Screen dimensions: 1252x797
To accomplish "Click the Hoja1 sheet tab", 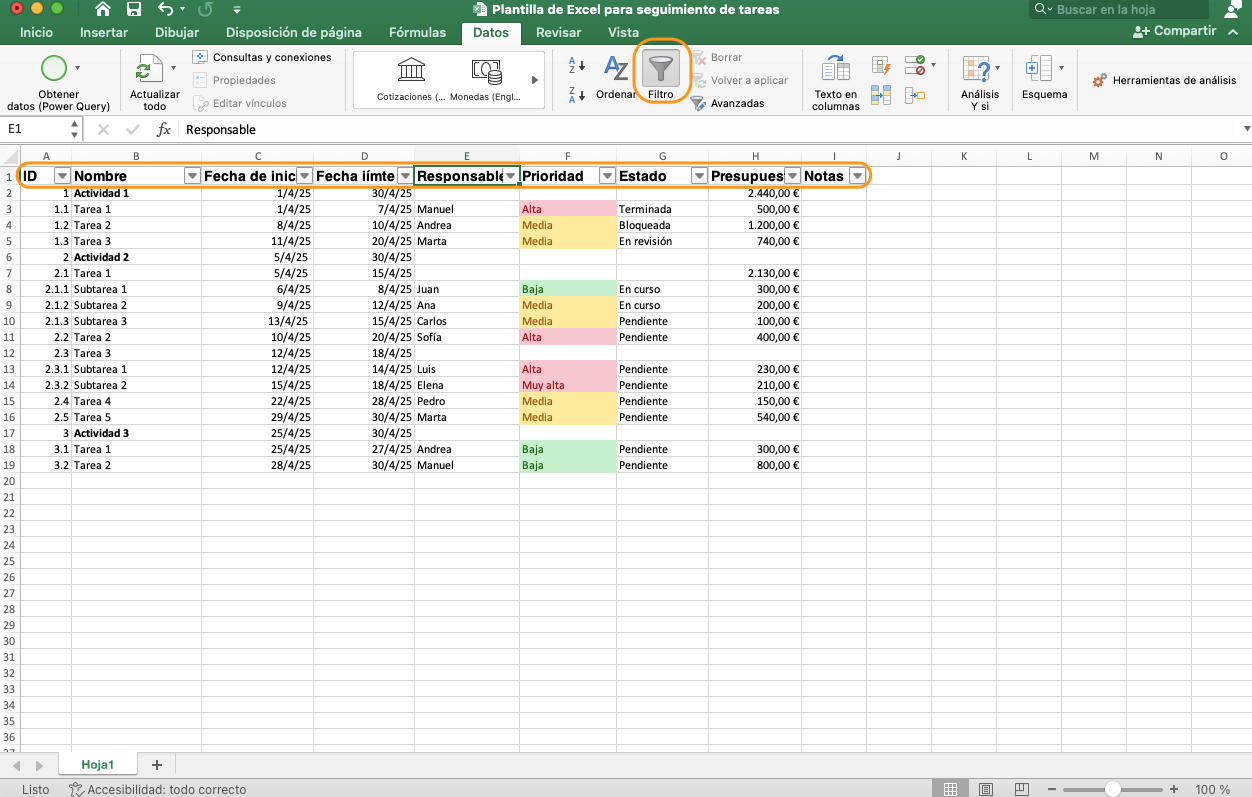I will pyautogui.click(x=97, y=763).
